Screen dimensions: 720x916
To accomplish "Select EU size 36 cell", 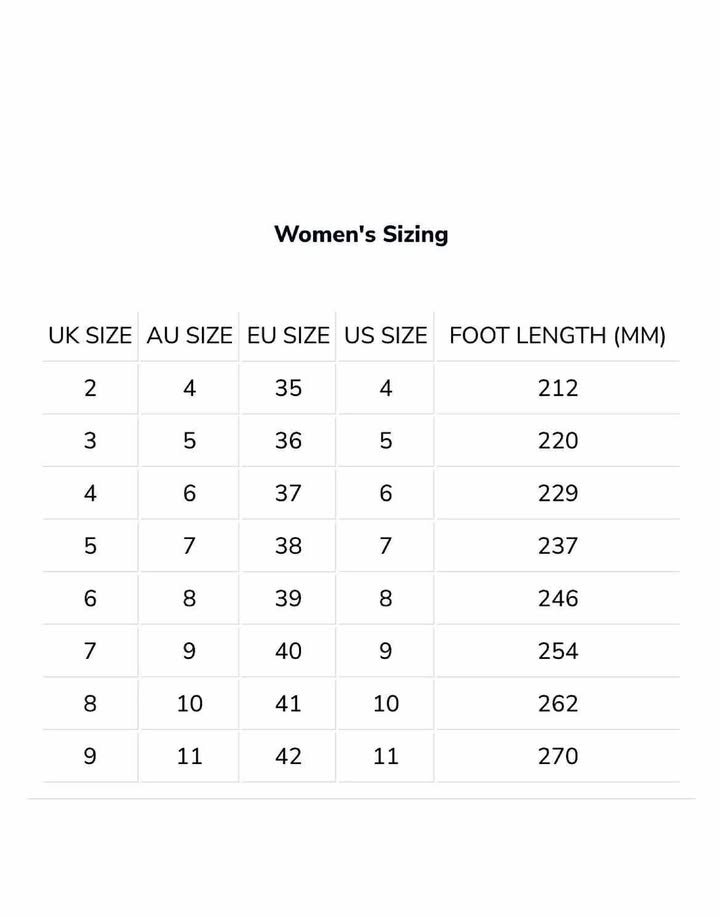I will [288, 441].
